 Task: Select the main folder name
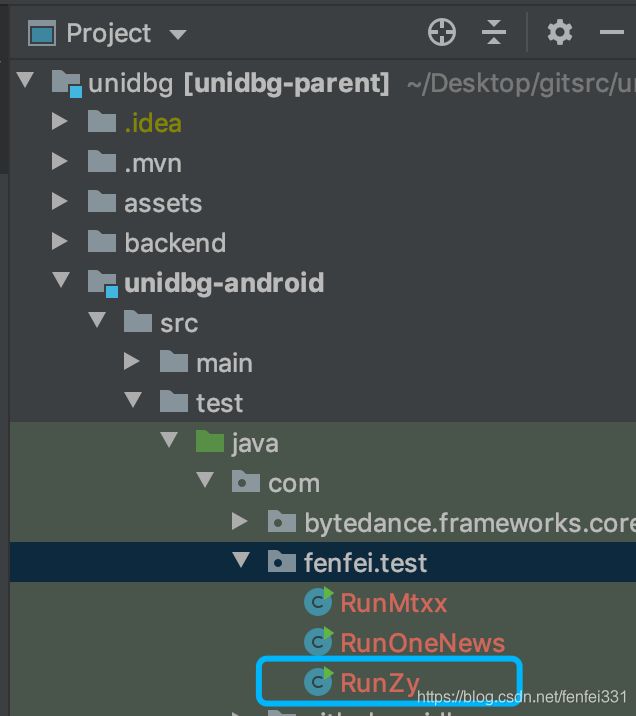click(x=224, y=363)
